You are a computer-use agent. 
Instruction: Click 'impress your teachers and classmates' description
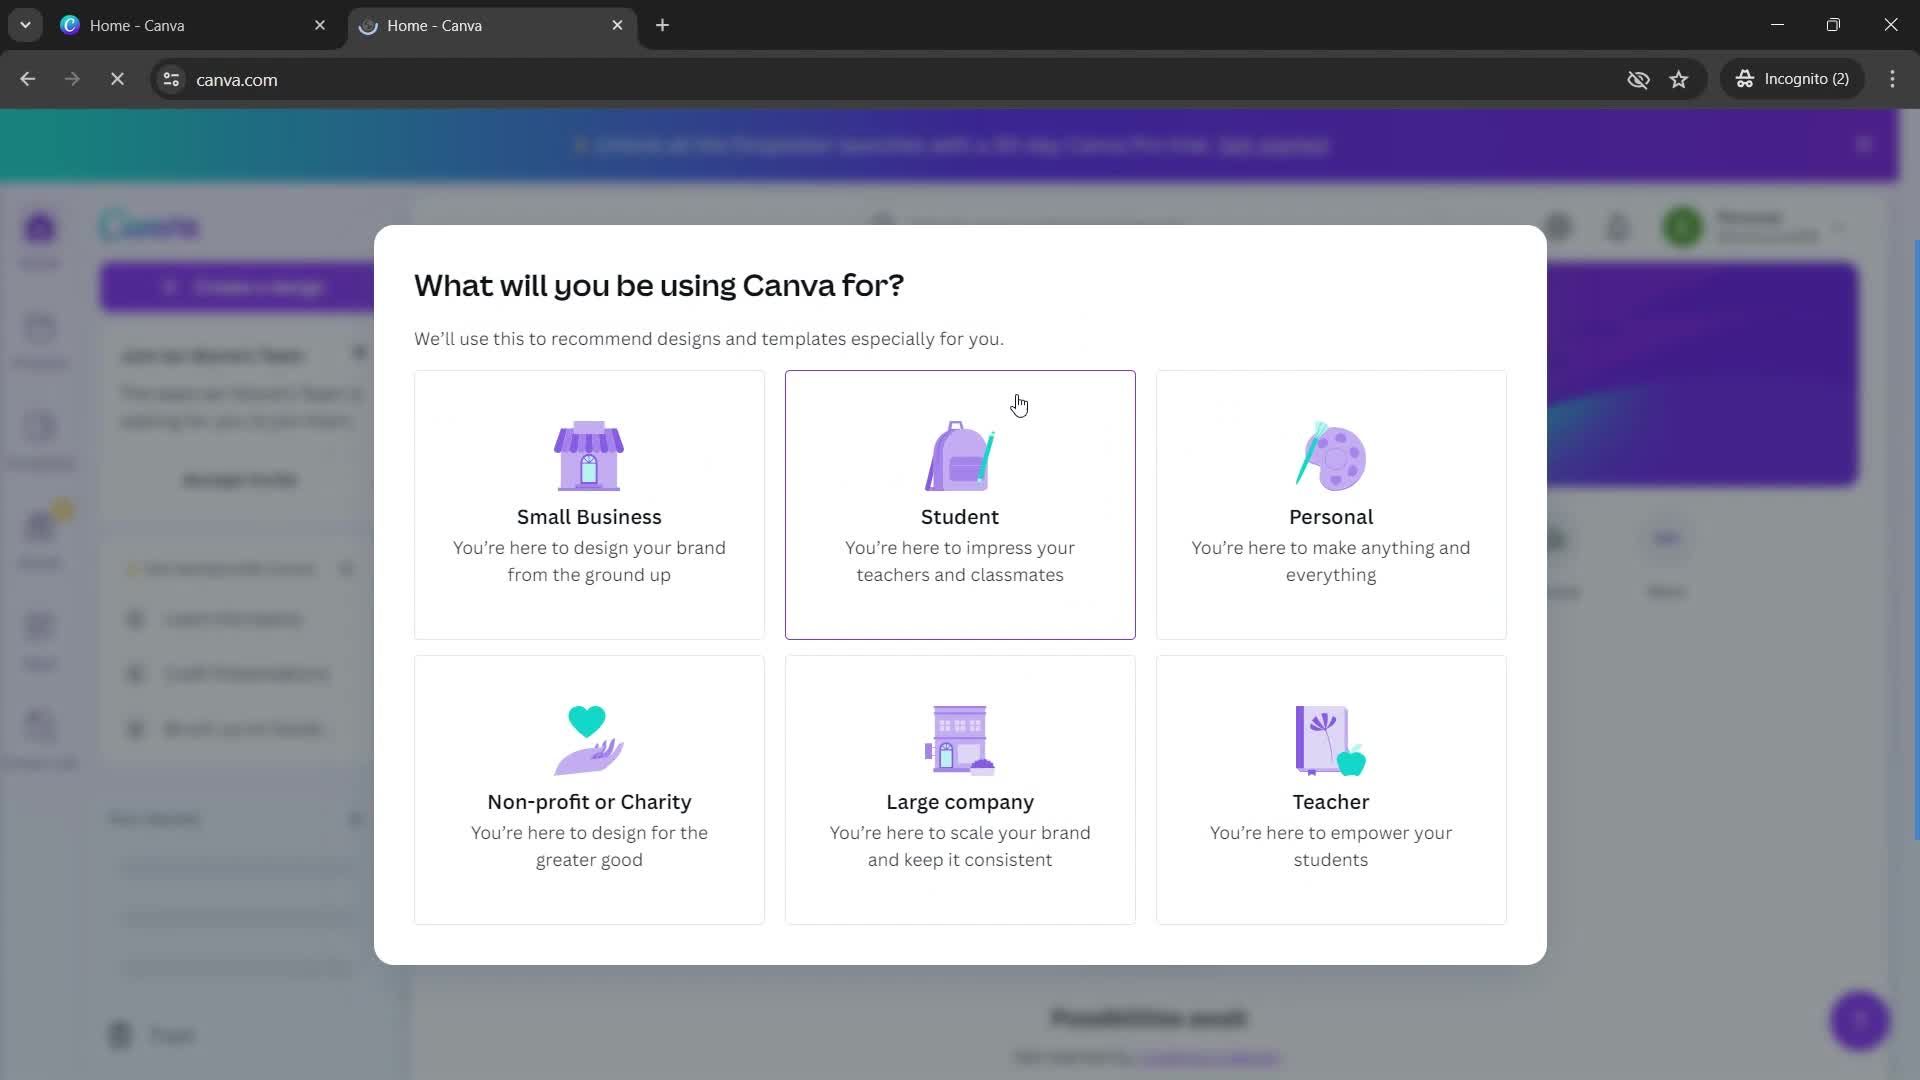pyautogui.click(x=960, y=561)
